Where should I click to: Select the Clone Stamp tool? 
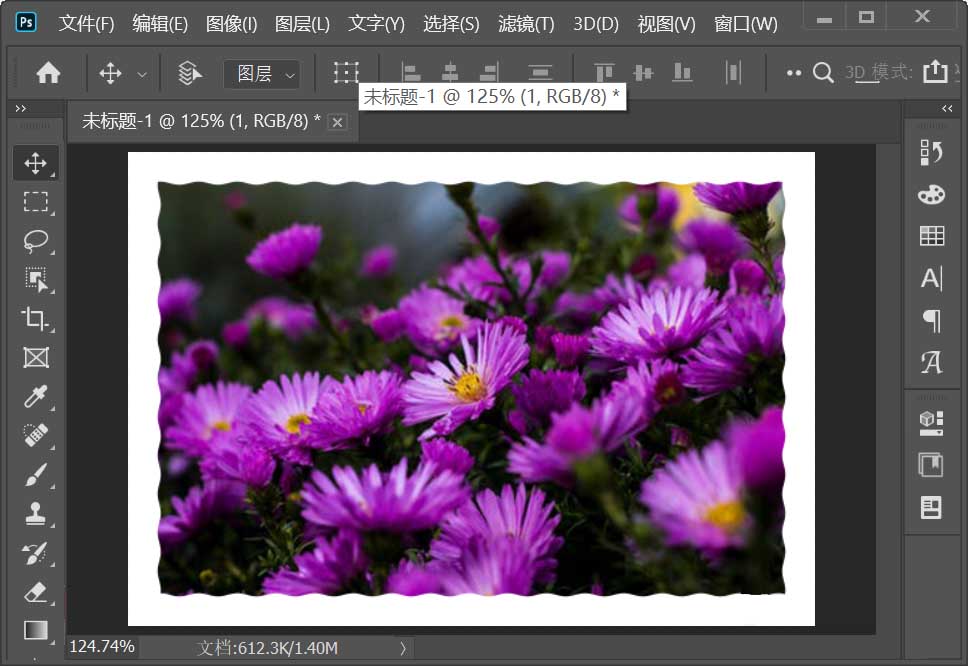point(36,513)
